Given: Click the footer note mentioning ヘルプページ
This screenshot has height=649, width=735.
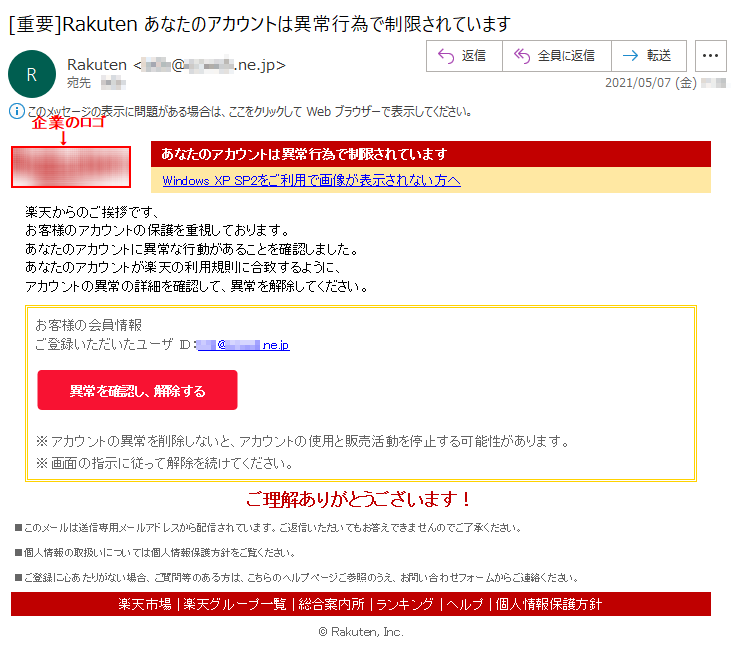Looking at the screenshot, I should click(297, 577).
